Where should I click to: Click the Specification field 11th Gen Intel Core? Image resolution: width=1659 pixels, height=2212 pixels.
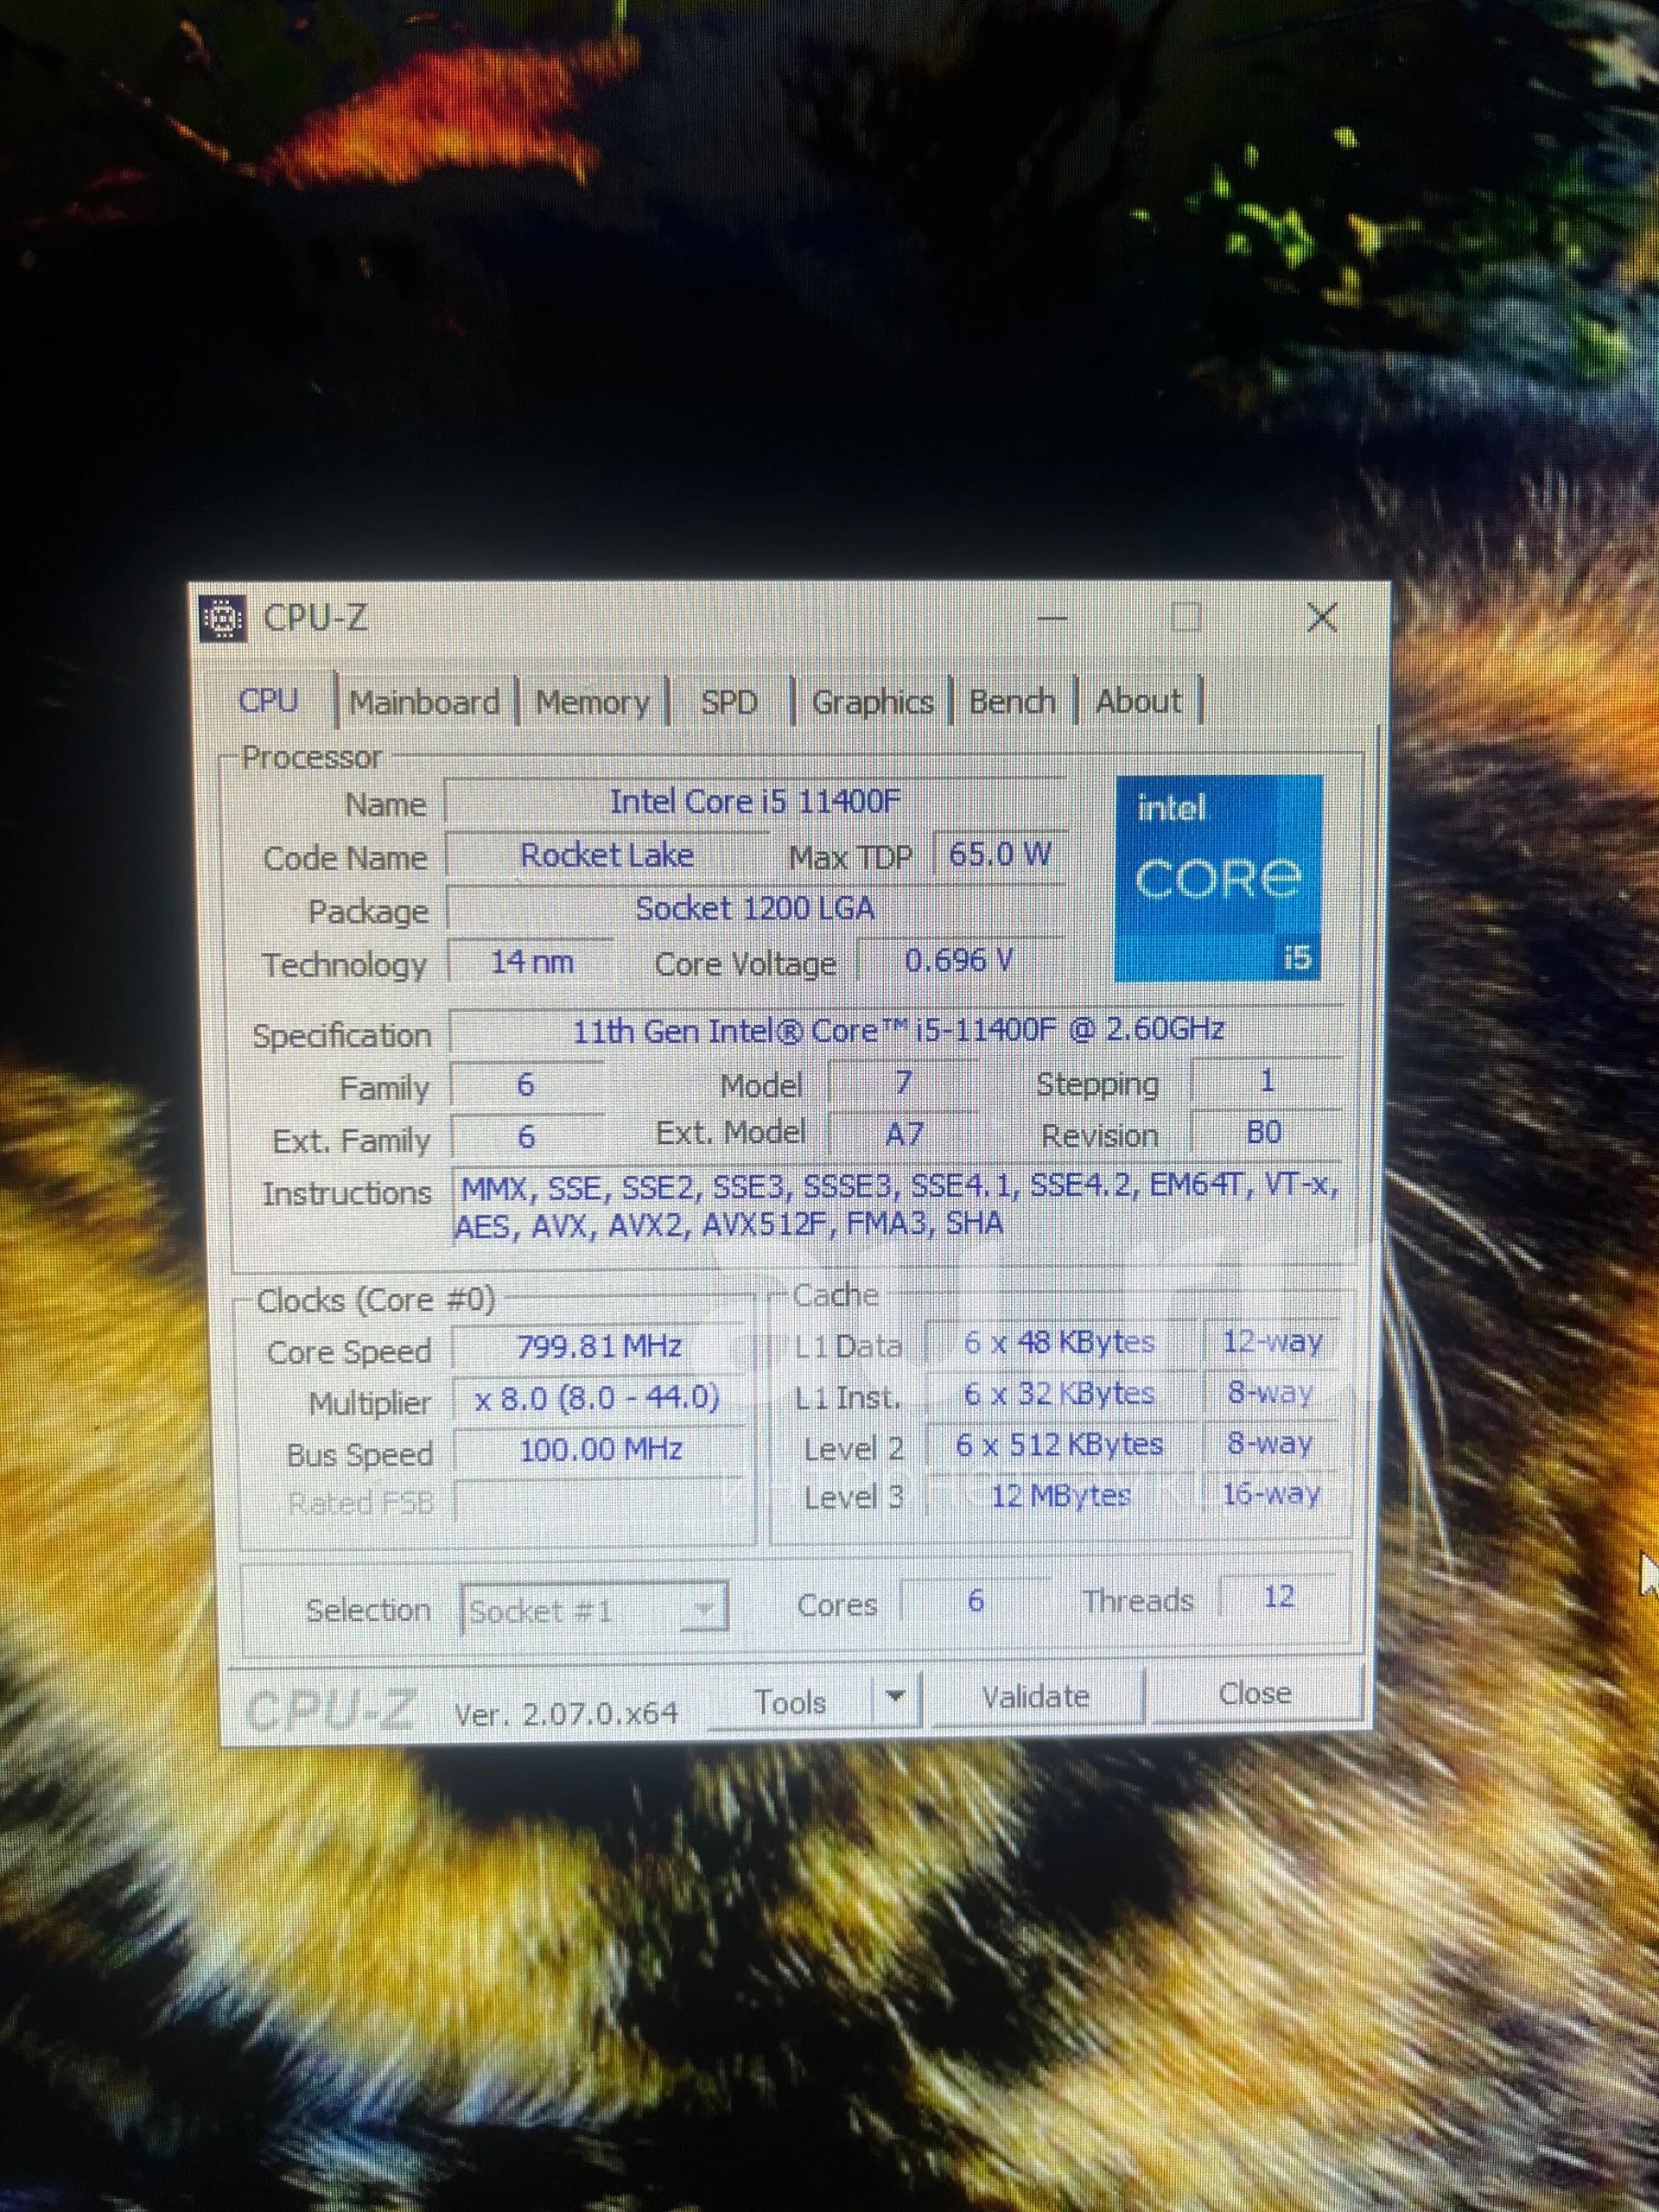897,1030
